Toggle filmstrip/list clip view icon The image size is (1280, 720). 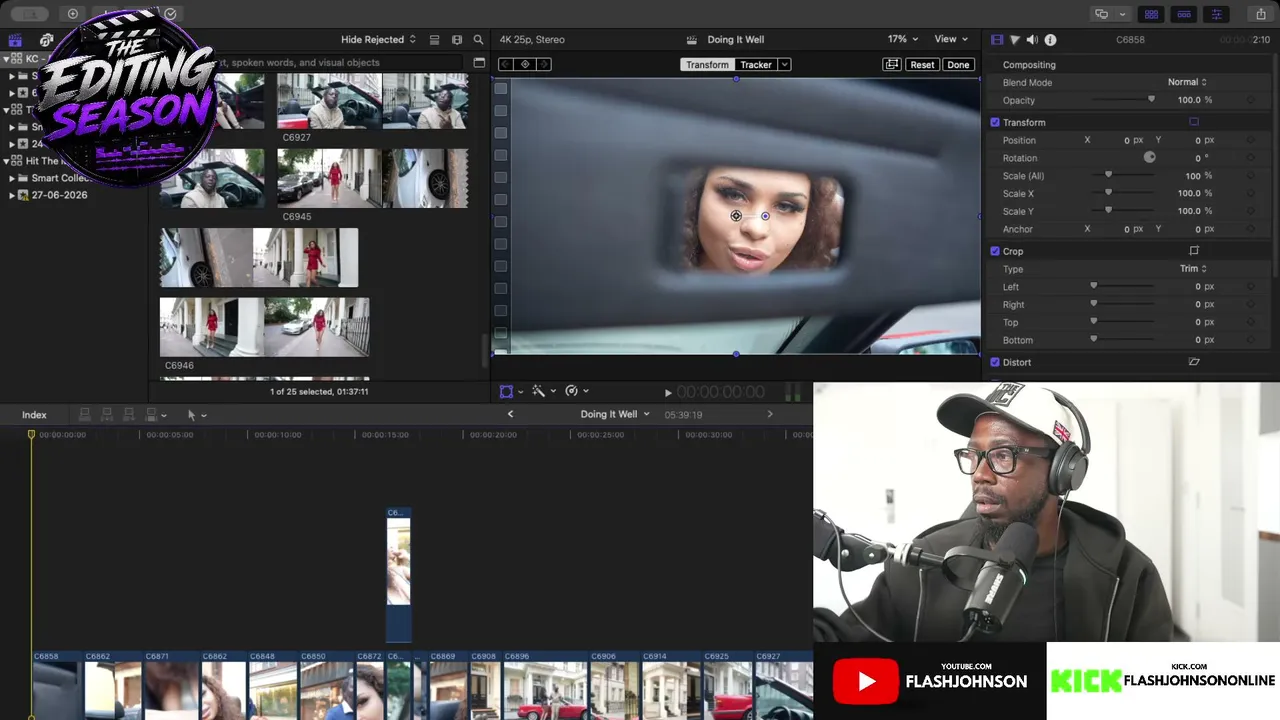click(x=434, y=40)
